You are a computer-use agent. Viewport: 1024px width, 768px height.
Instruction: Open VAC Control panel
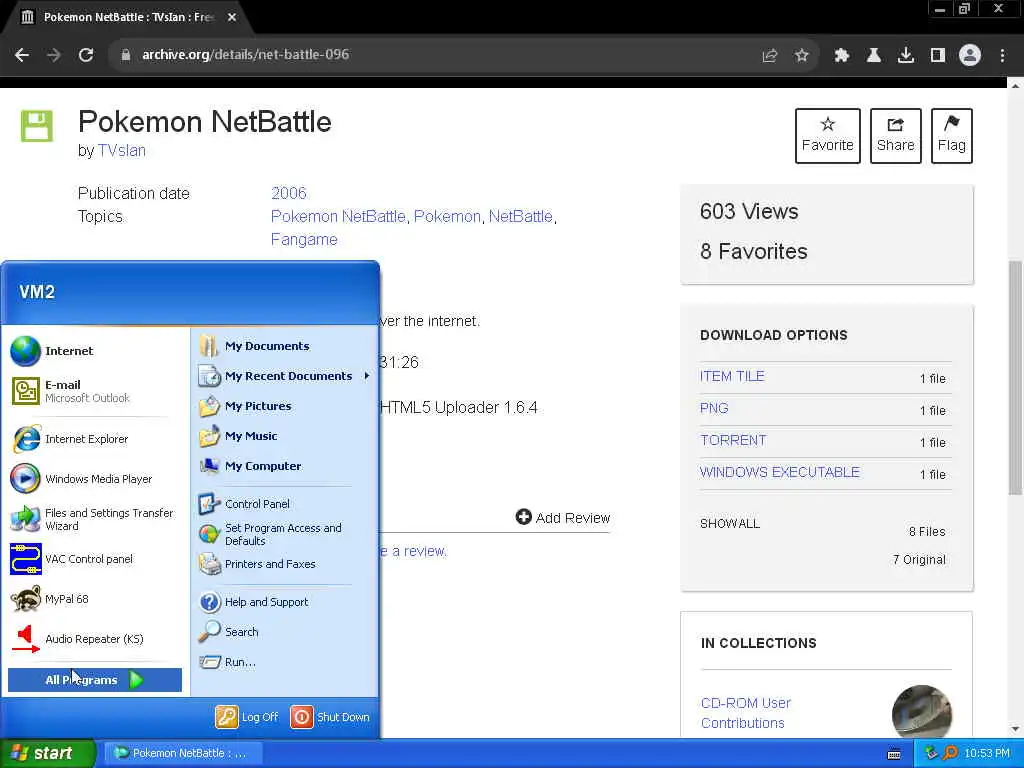(x=72, y=559)
